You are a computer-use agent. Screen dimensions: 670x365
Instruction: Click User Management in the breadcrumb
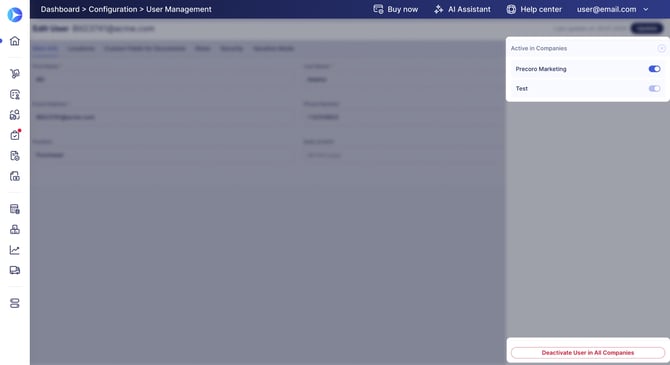[x=179, y=9]
